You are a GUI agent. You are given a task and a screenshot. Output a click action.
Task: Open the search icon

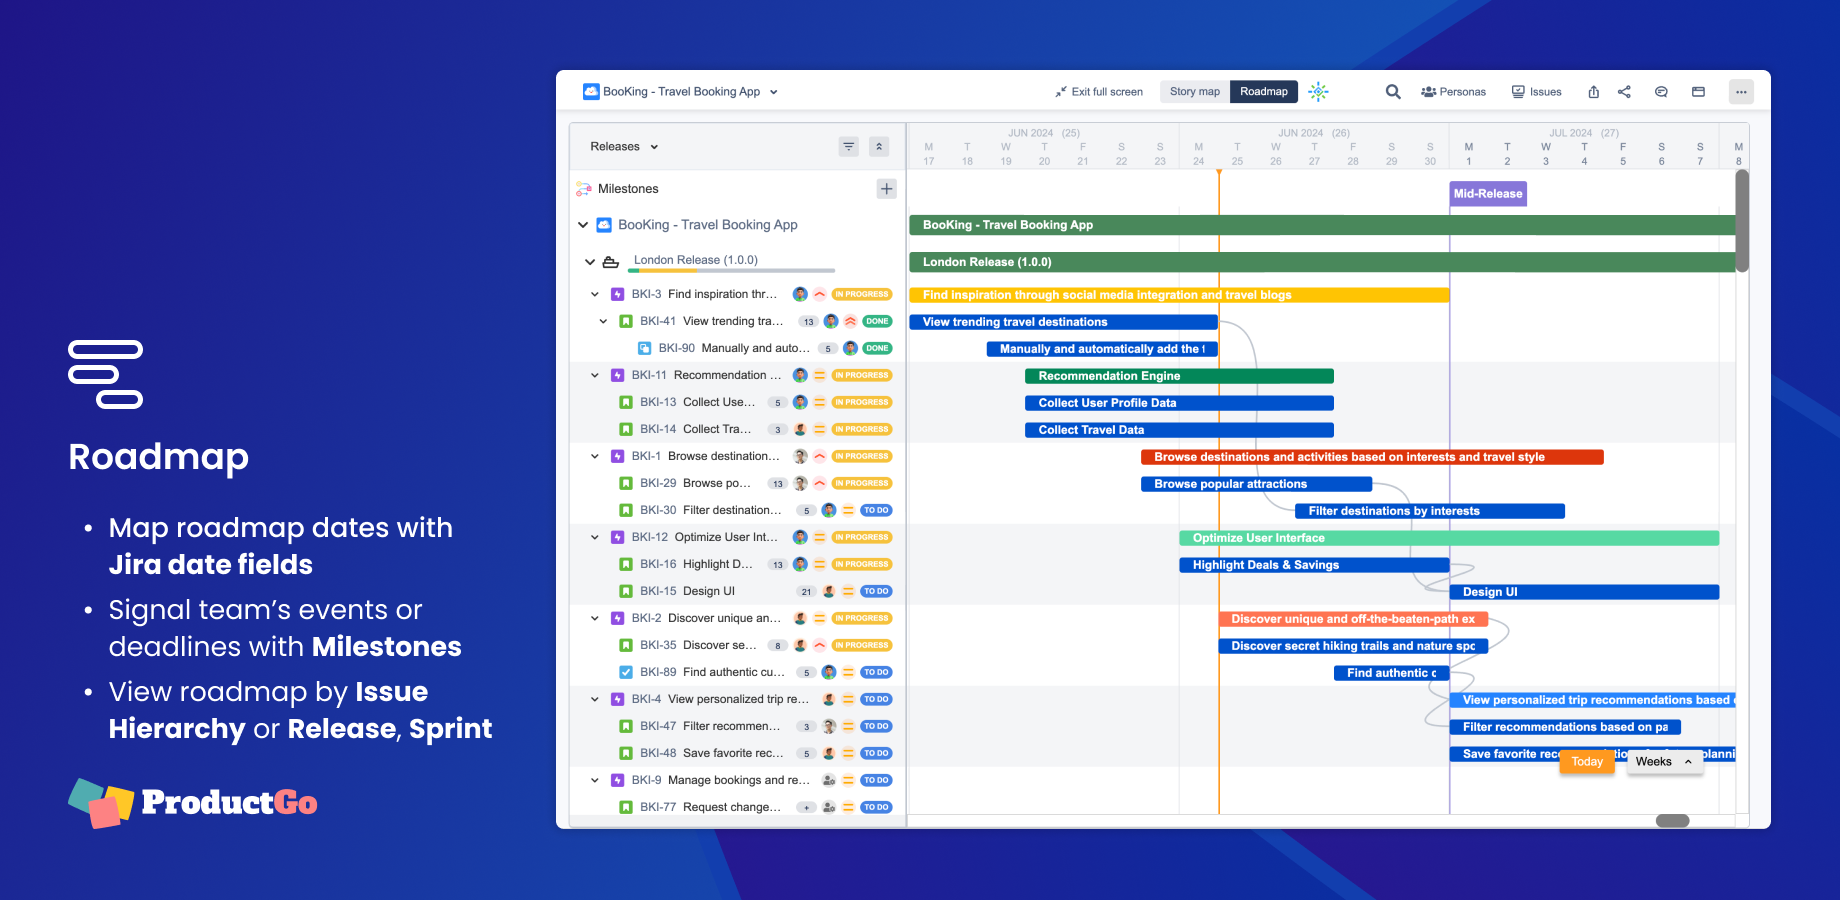click(1393, 91)
